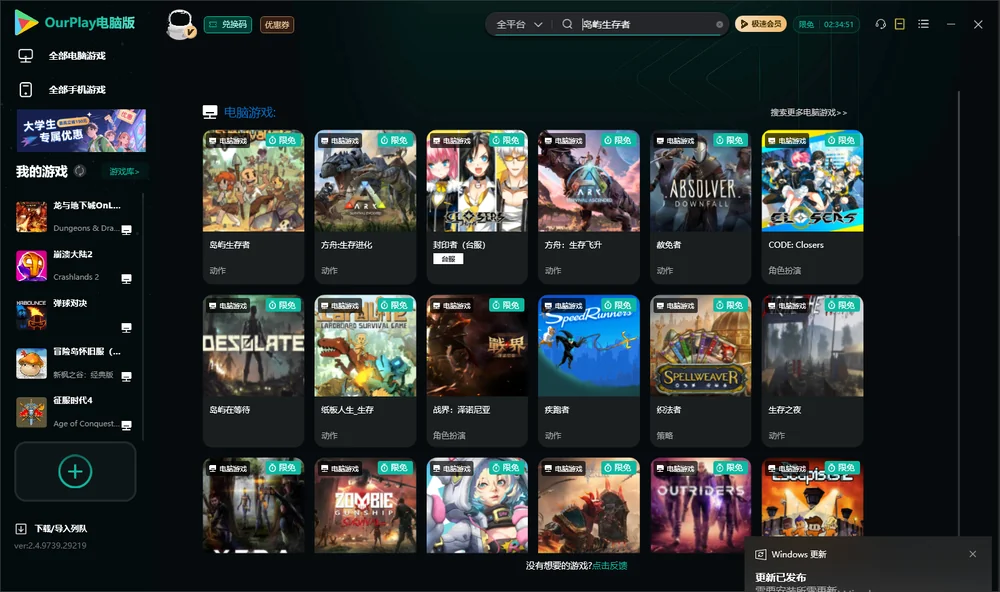Open the CODE: Closers game card
1000x592 pixels.
click(x=812, y=207)
